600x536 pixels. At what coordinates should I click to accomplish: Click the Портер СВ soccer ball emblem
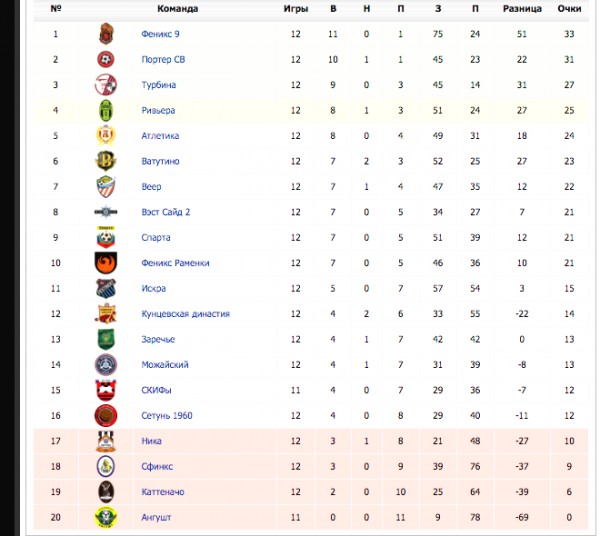point(106,59)
